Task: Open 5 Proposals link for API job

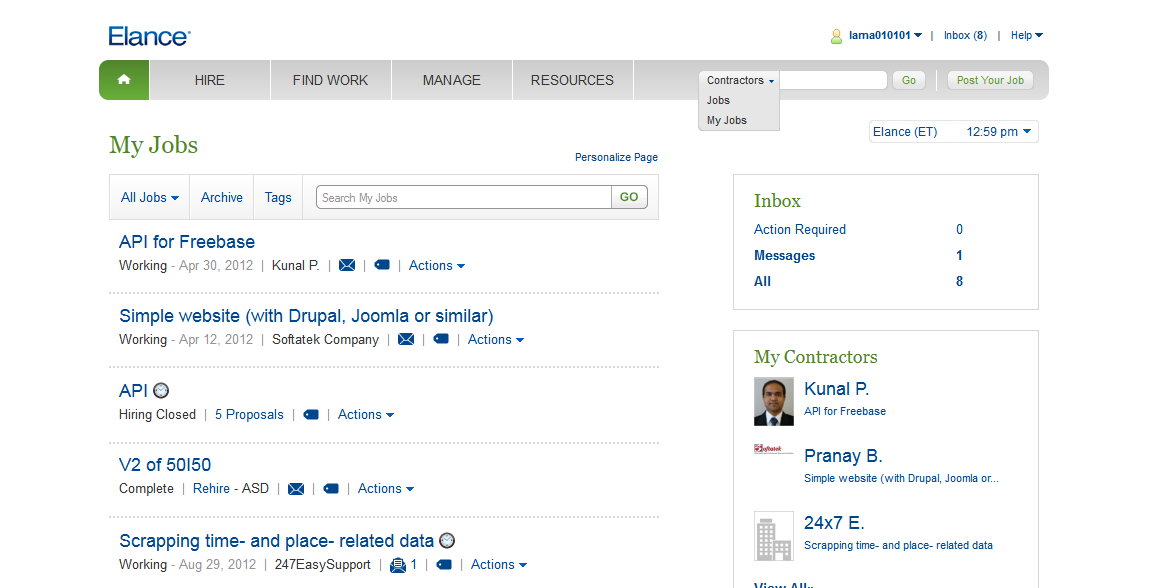Action: (249, 414)
